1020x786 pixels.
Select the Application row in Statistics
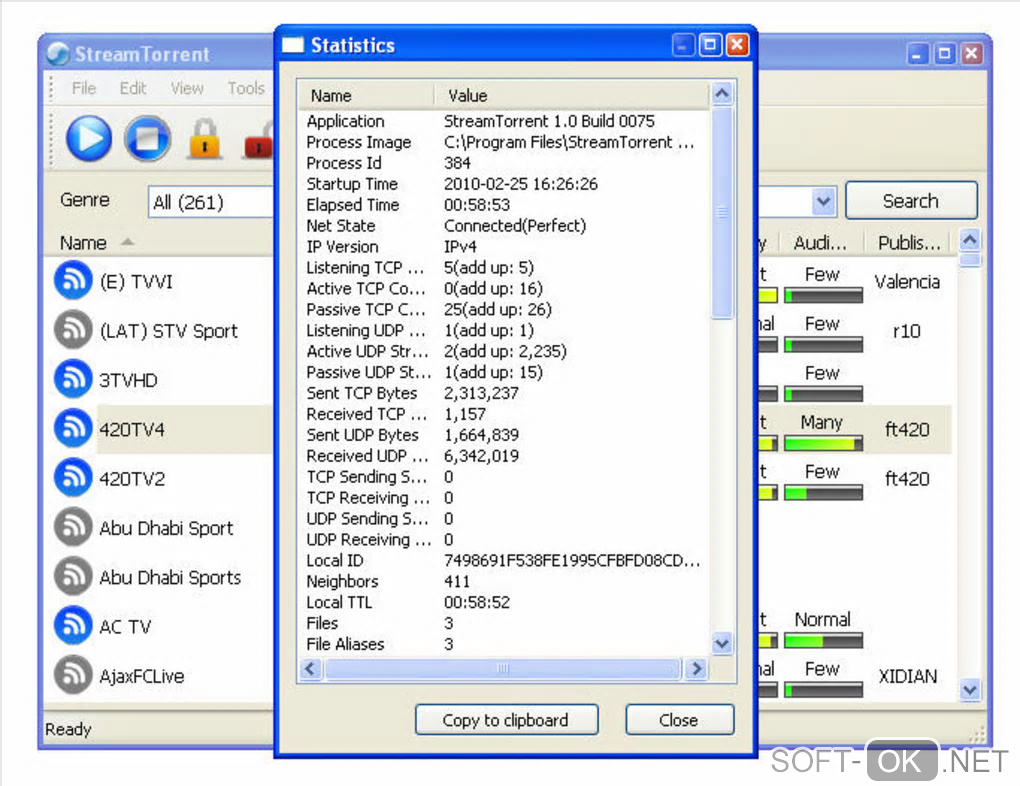[504, 121]
